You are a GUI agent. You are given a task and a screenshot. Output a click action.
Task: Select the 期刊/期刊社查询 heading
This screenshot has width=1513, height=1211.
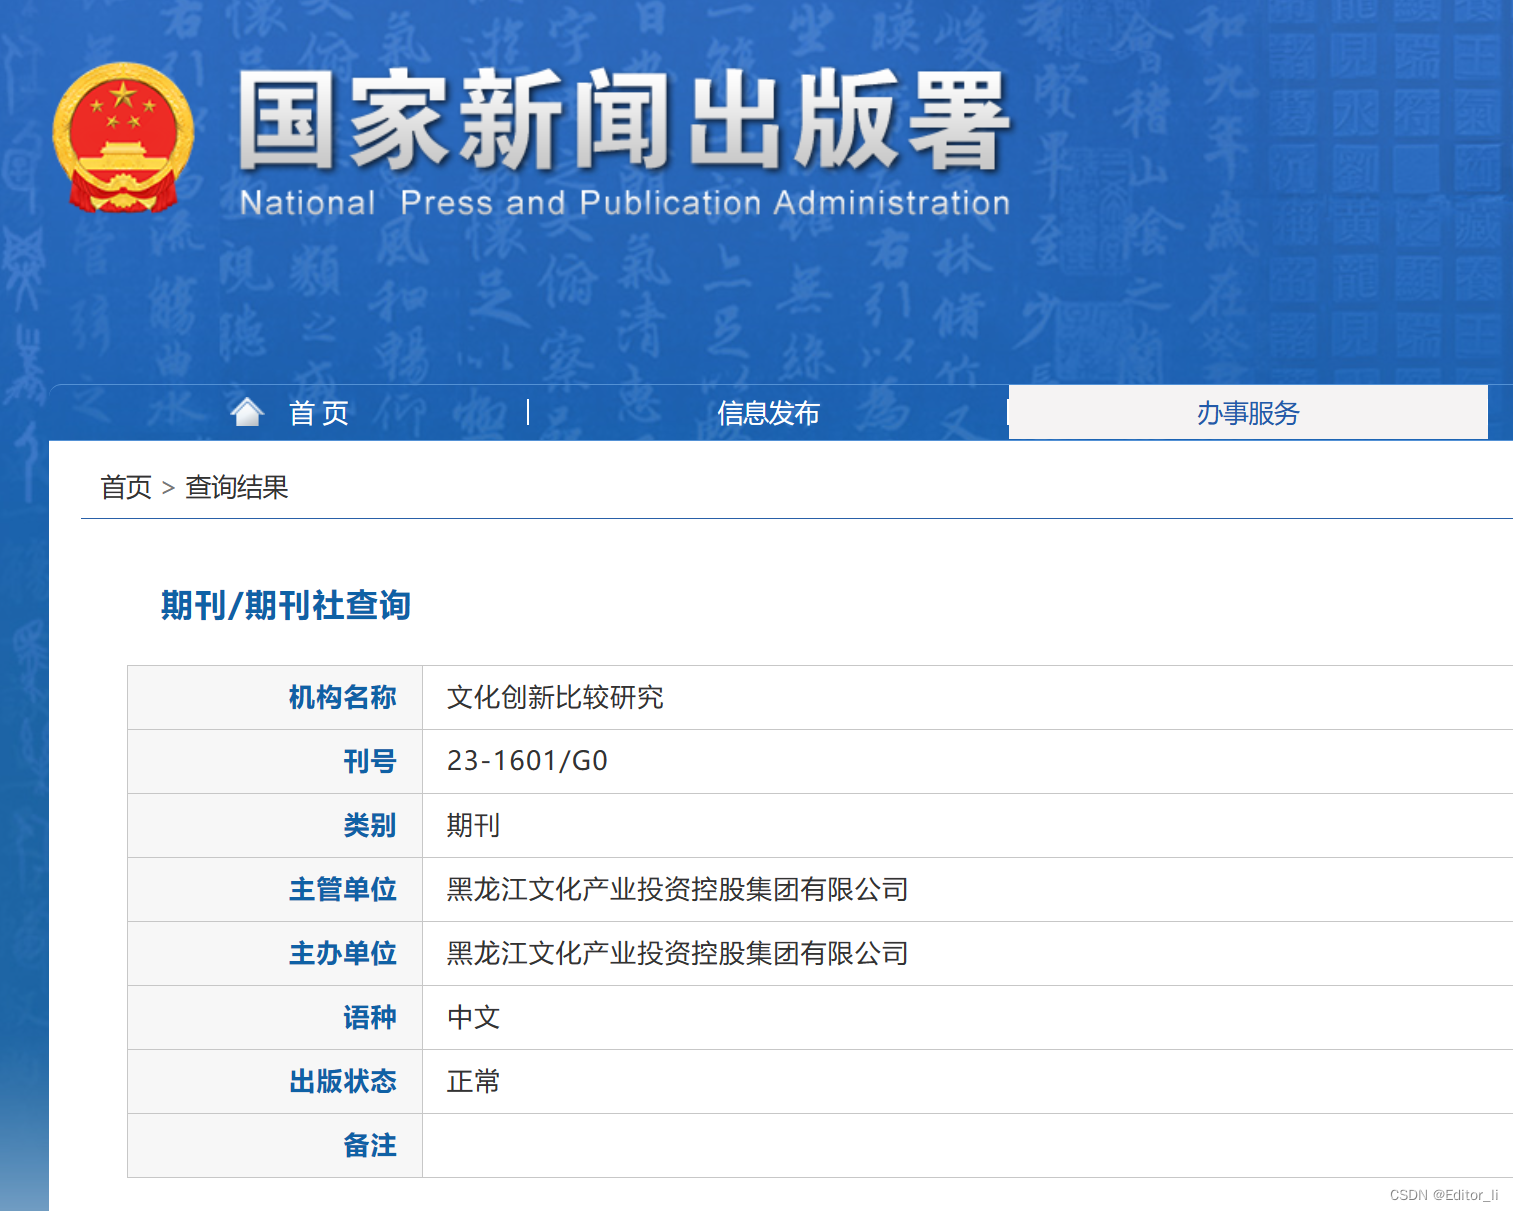(x=286, y=605)
